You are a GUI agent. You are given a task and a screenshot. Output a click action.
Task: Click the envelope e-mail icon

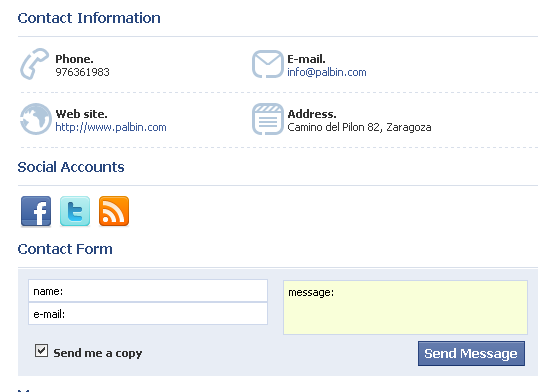coord(267,64)
